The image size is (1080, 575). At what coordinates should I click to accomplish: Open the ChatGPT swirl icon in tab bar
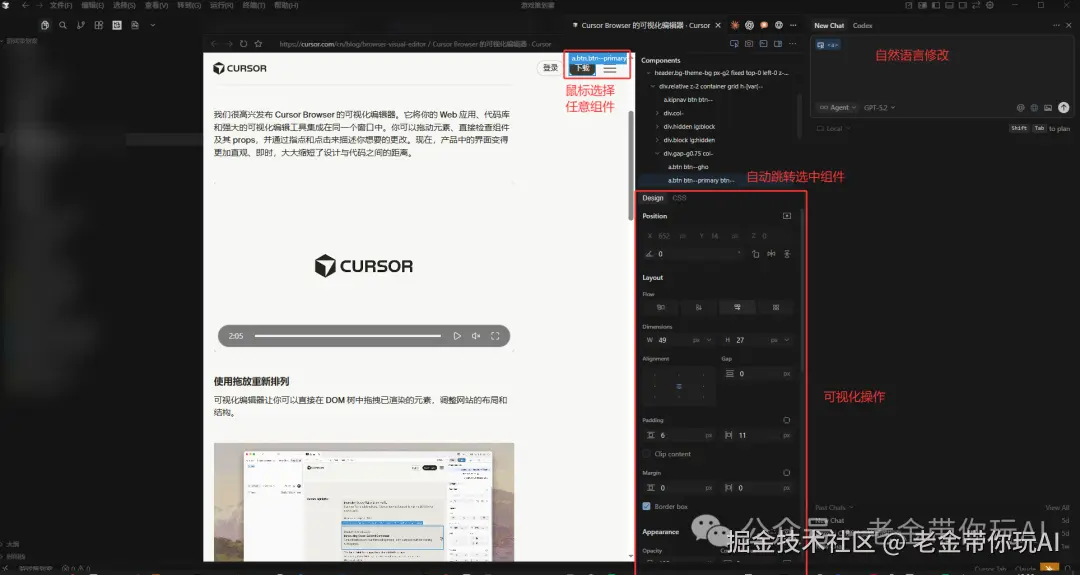point(749,25)
